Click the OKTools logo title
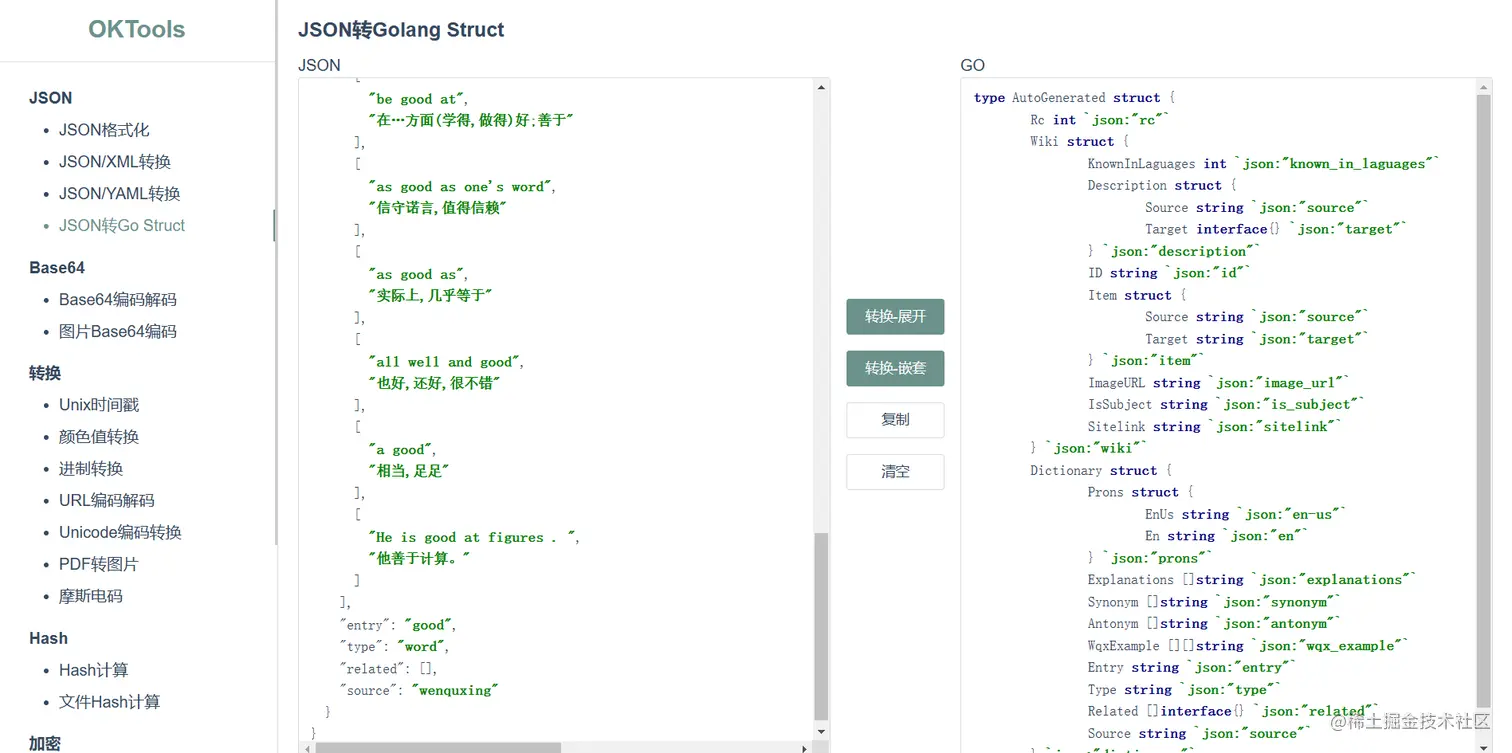 [137, 29]
